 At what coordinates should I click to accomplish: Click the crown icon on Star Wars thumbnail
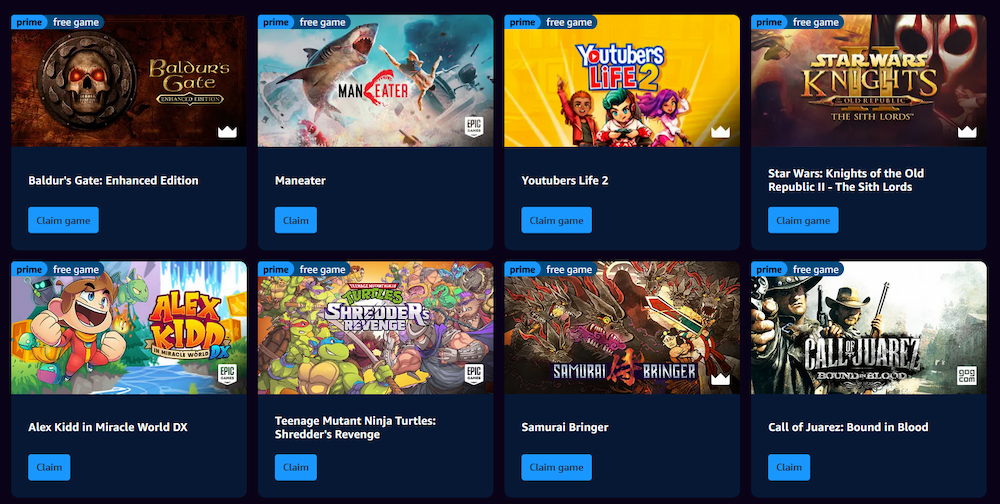coord(967,132)
